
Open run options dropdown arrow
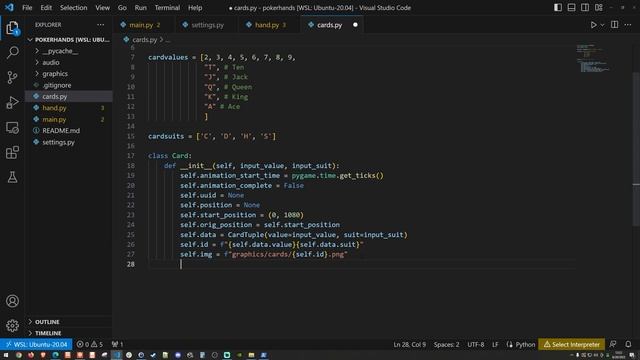602,25
